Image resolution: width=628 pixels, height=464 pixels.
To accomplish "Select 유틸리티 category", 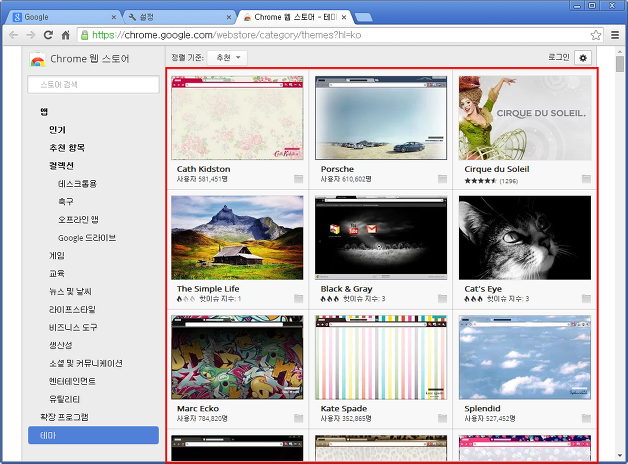I will pyautogui.click(x=64, y=399).
